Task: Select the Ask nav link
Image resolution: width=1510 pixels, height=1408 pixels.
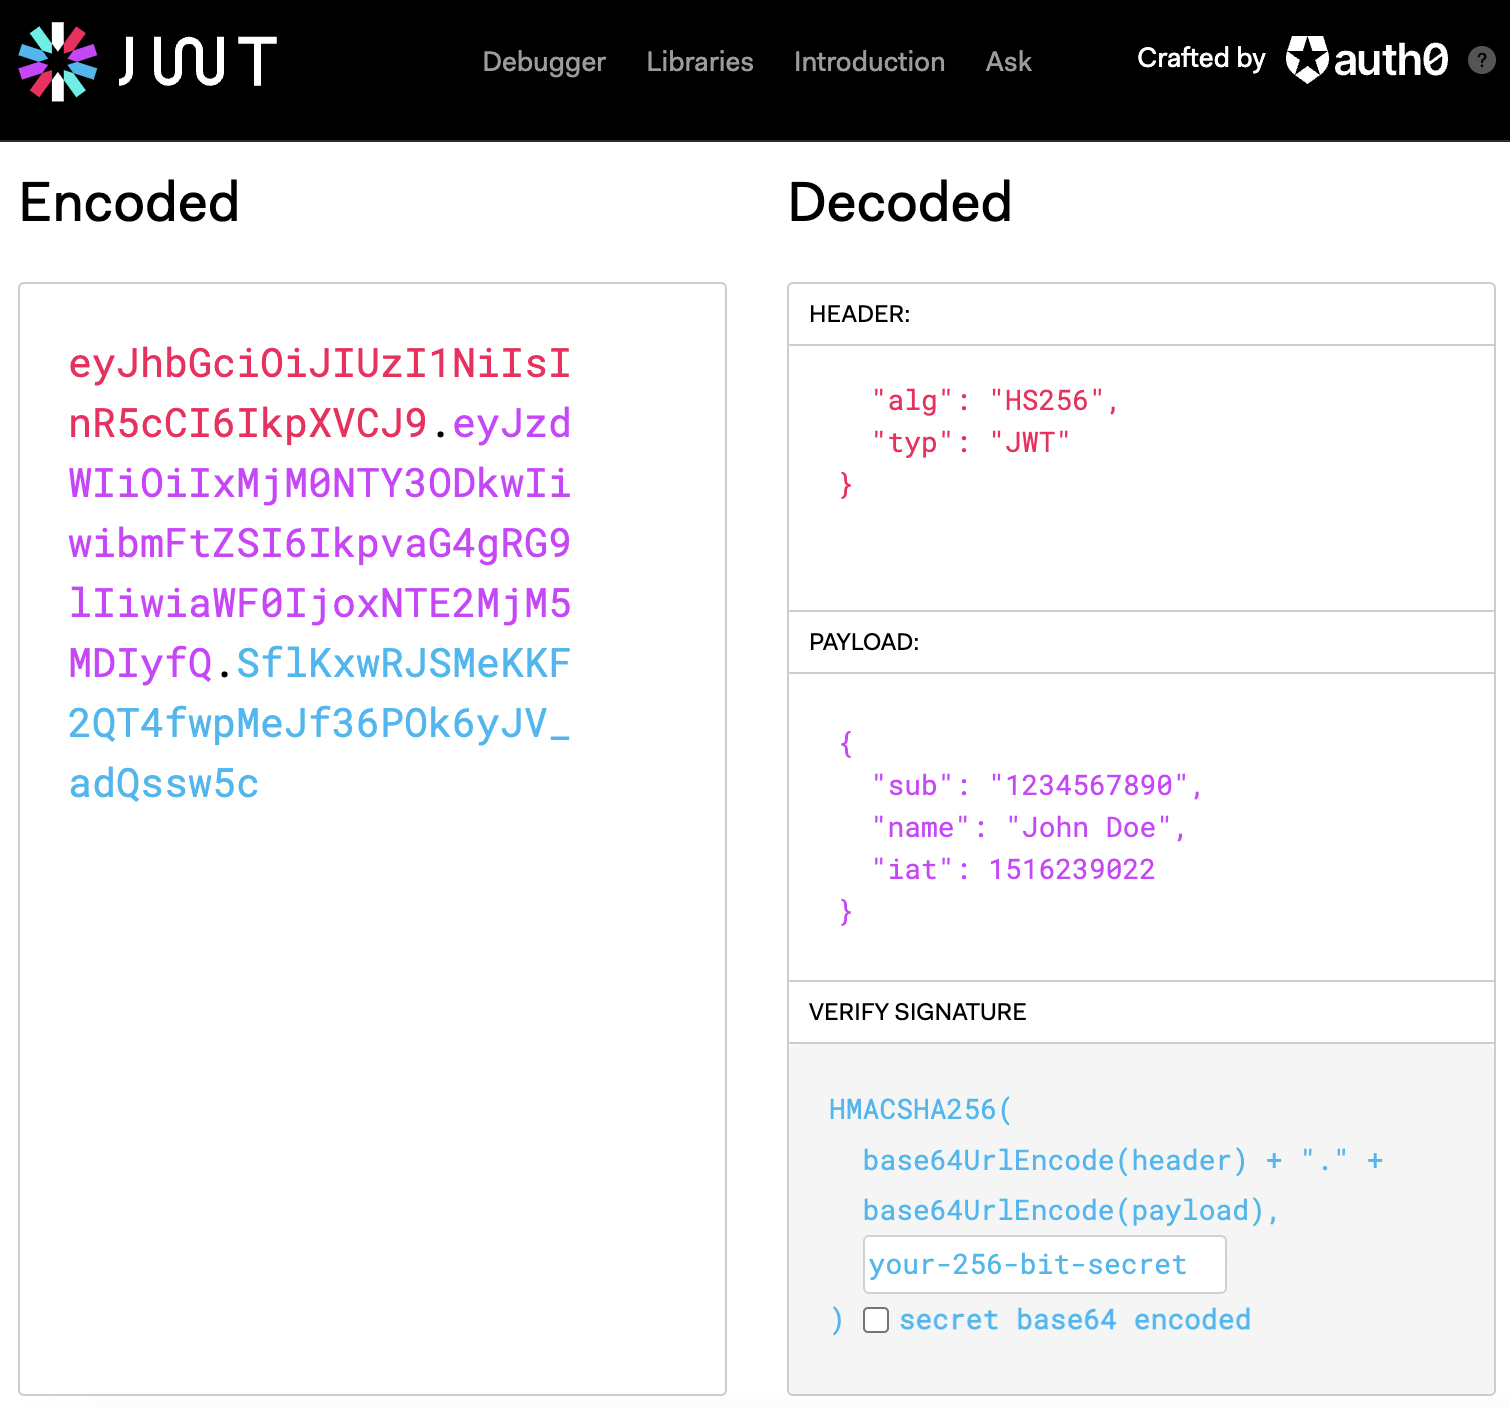Action: [x=1008, y=62]
